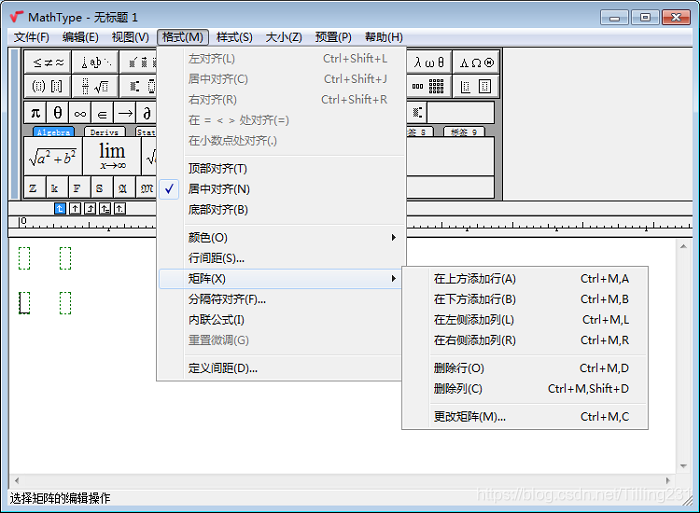Open the matrix templates palette

tap(429, 86)
